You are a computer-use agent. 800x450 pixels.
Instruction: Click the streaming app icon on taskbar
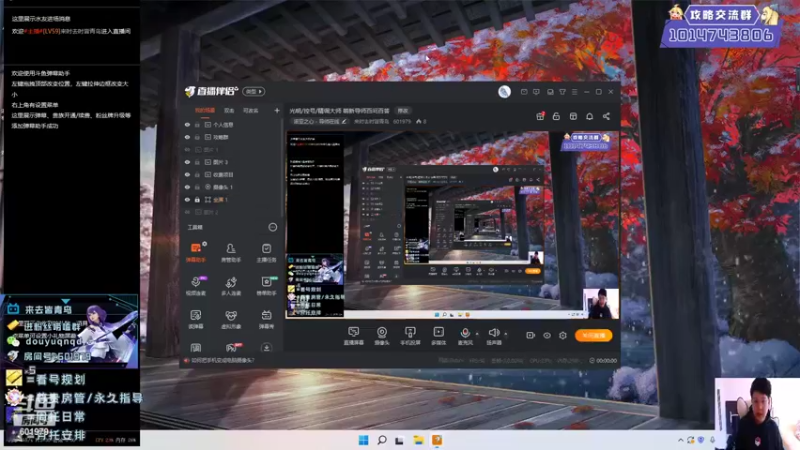[437, 440]
